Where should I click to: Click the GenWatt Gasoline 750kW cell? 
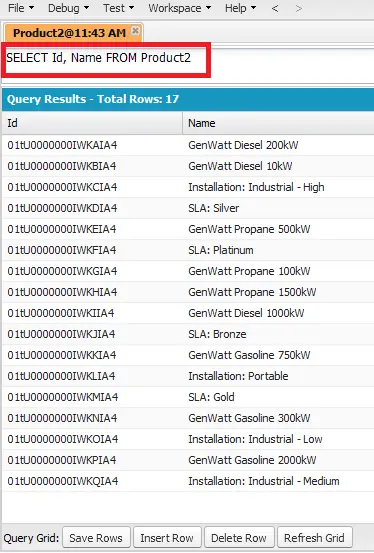pyautogui.click(x=278, y=355)
